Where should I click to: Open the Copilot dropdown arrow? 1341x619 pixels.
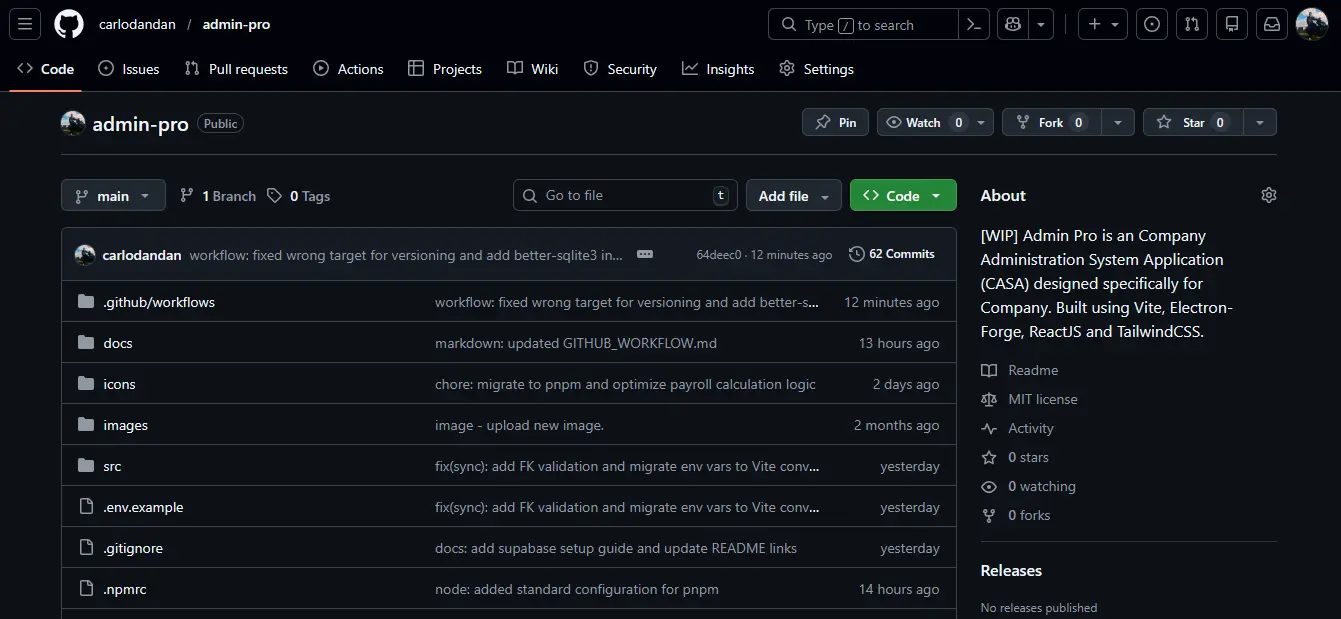click(1041, 25)
